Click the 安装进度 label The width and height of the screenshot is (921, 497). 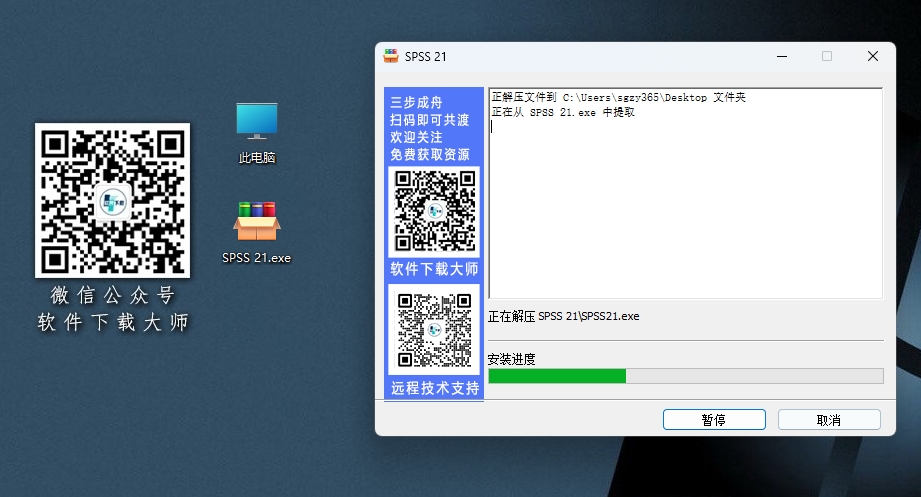(512, 359)
